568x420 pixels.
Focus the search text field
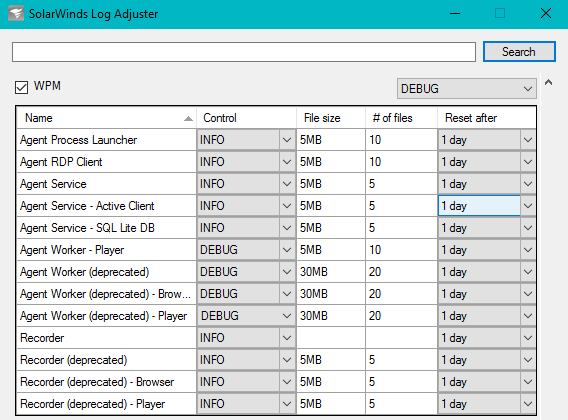tap(244, 52)
